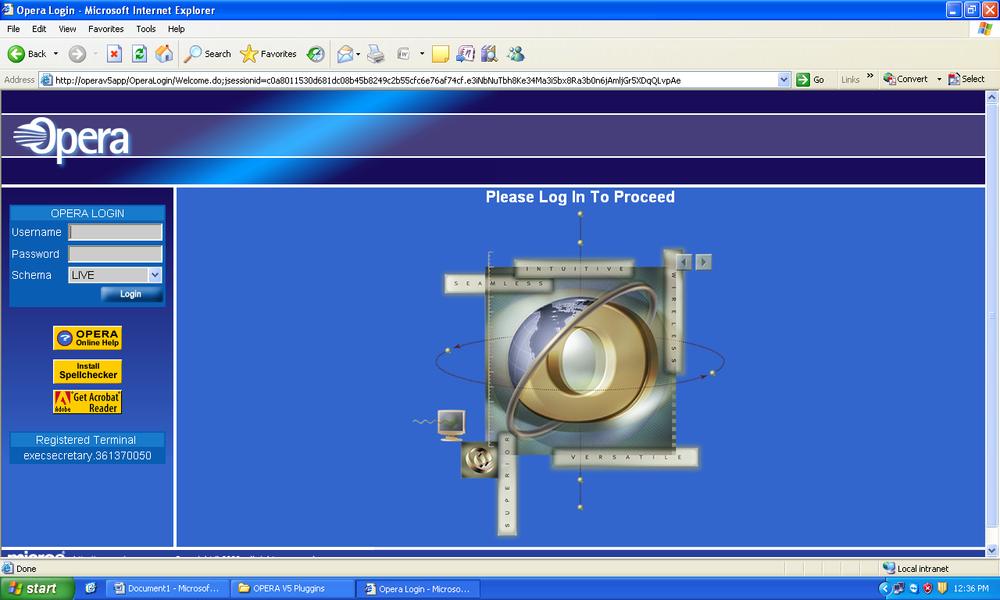Open the History icon beside Favorites
This screenshot has width=1000, height=600.
point(316,54)
